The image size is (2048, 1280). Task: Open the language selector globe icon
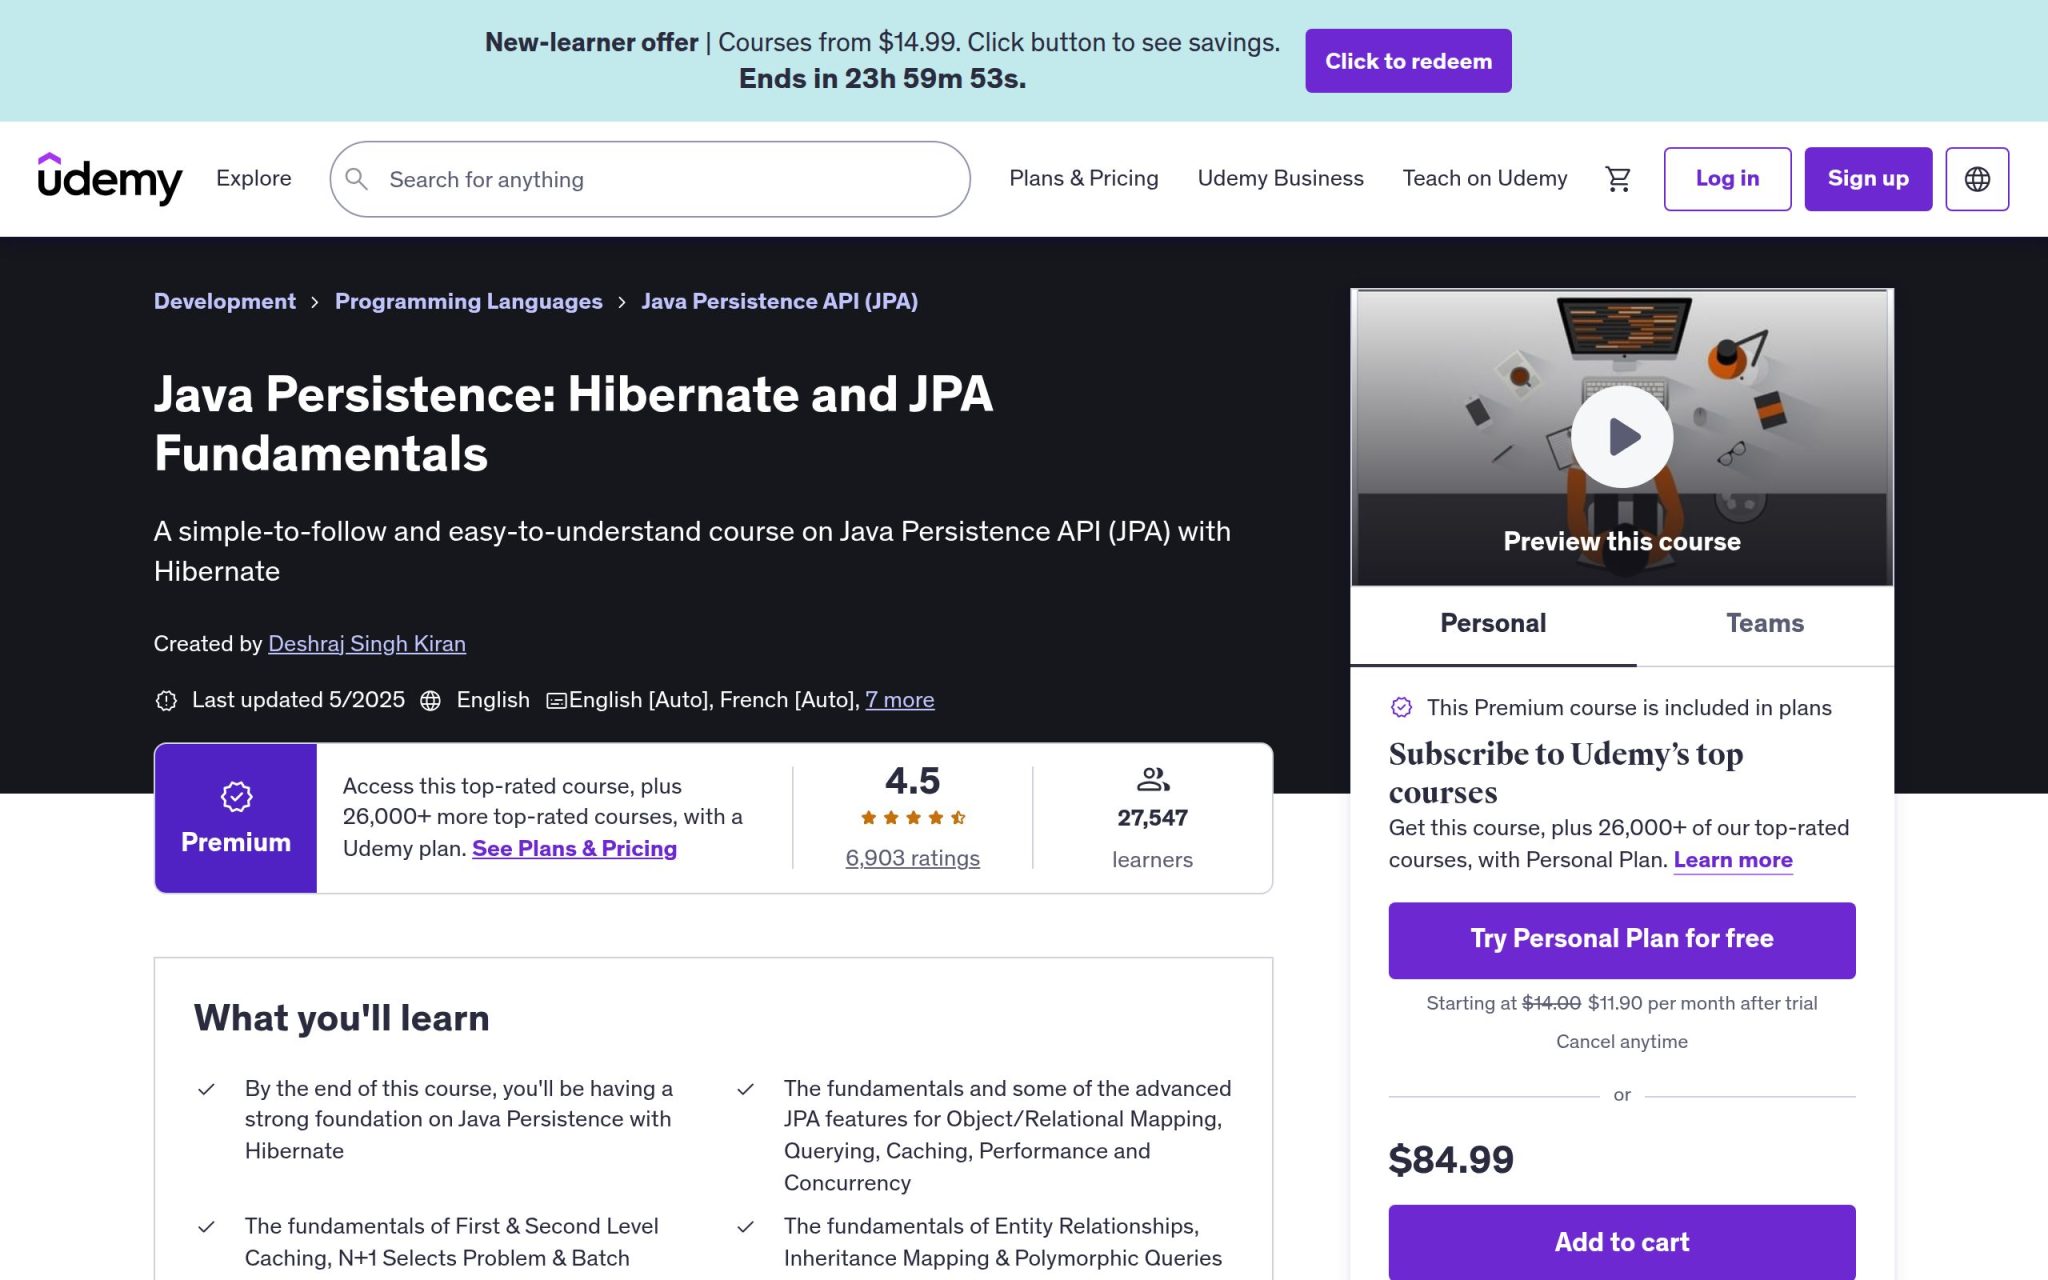[1975, 178]
